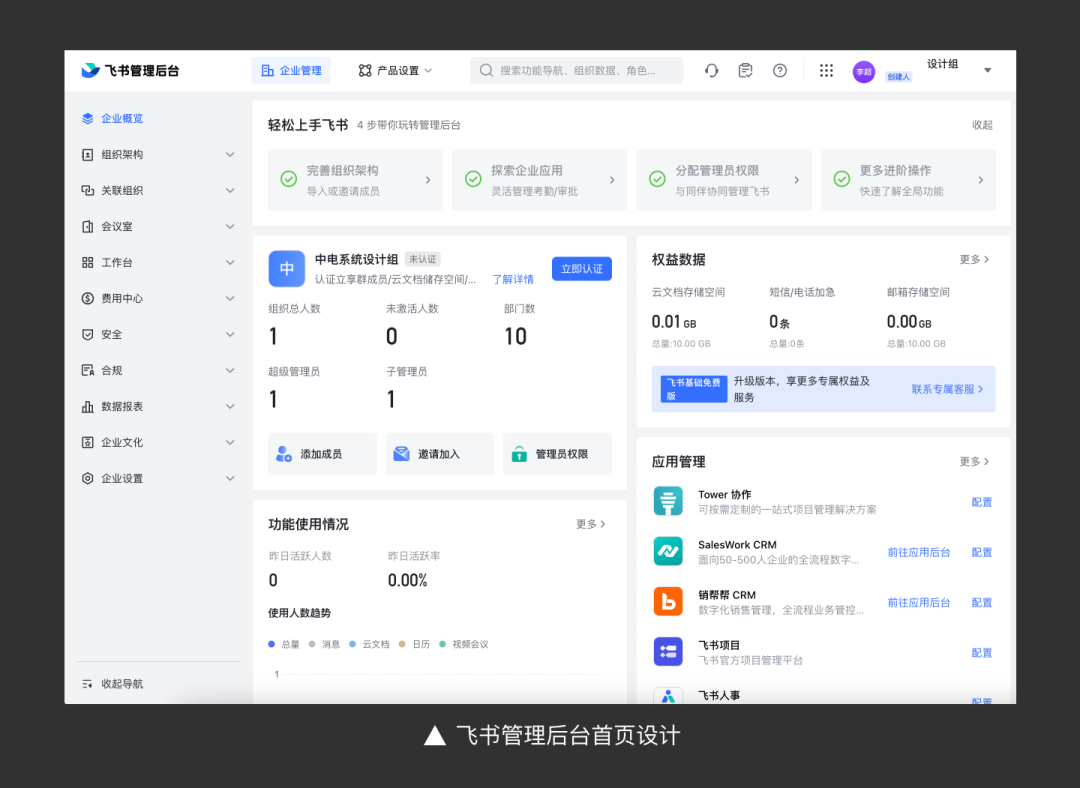This screenshot has width=1080, height=788.
Task: Switch to the 企业管理 tab
Action: click(x=291, y=71)
